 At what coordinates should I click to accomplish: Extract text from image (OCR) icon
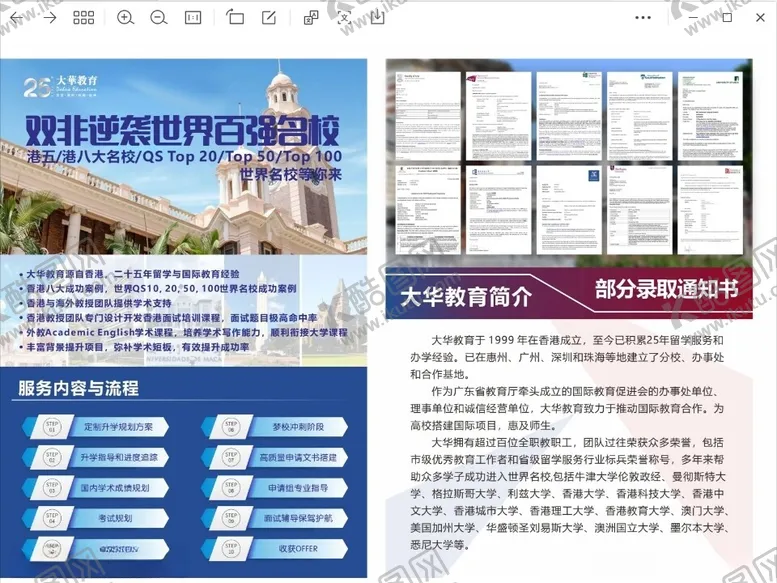pos(344,18)
